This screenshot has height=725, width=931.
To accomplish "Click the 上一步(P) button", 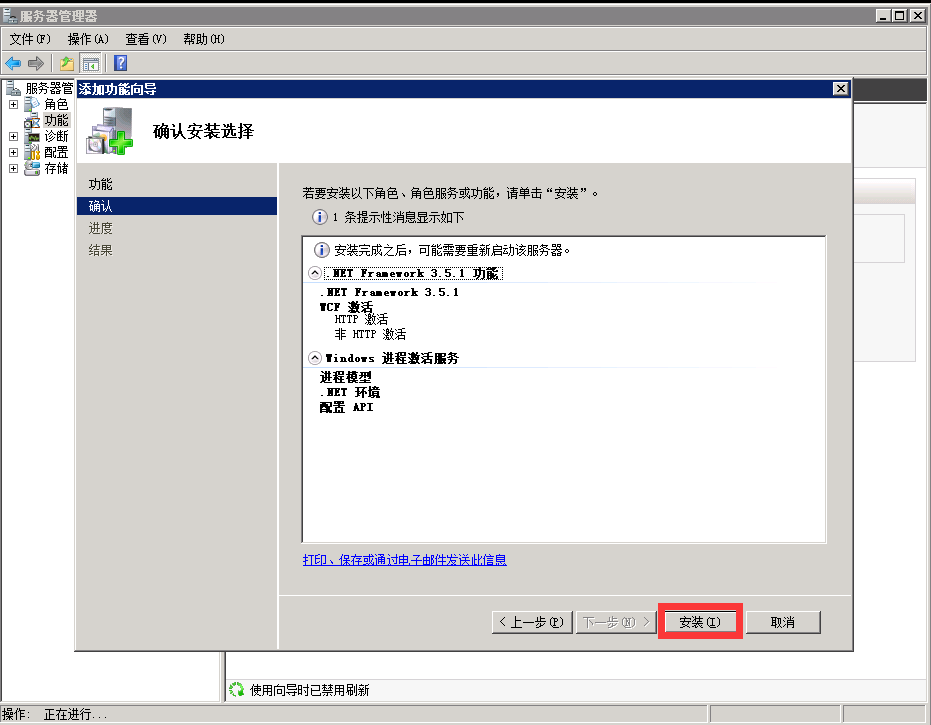I will click(x=530, y=622).
